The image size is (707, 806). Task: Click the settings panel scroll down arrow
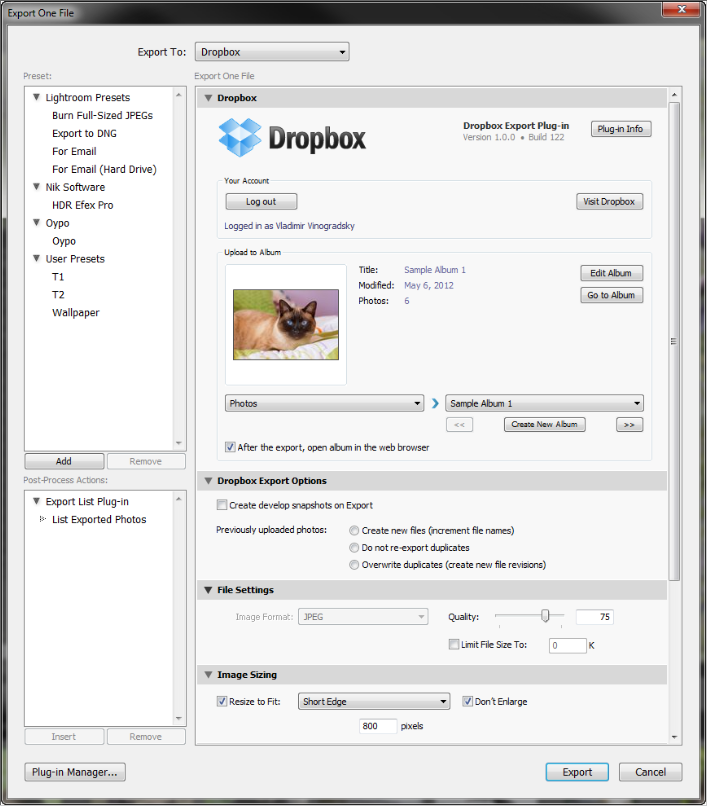(674, 737)
